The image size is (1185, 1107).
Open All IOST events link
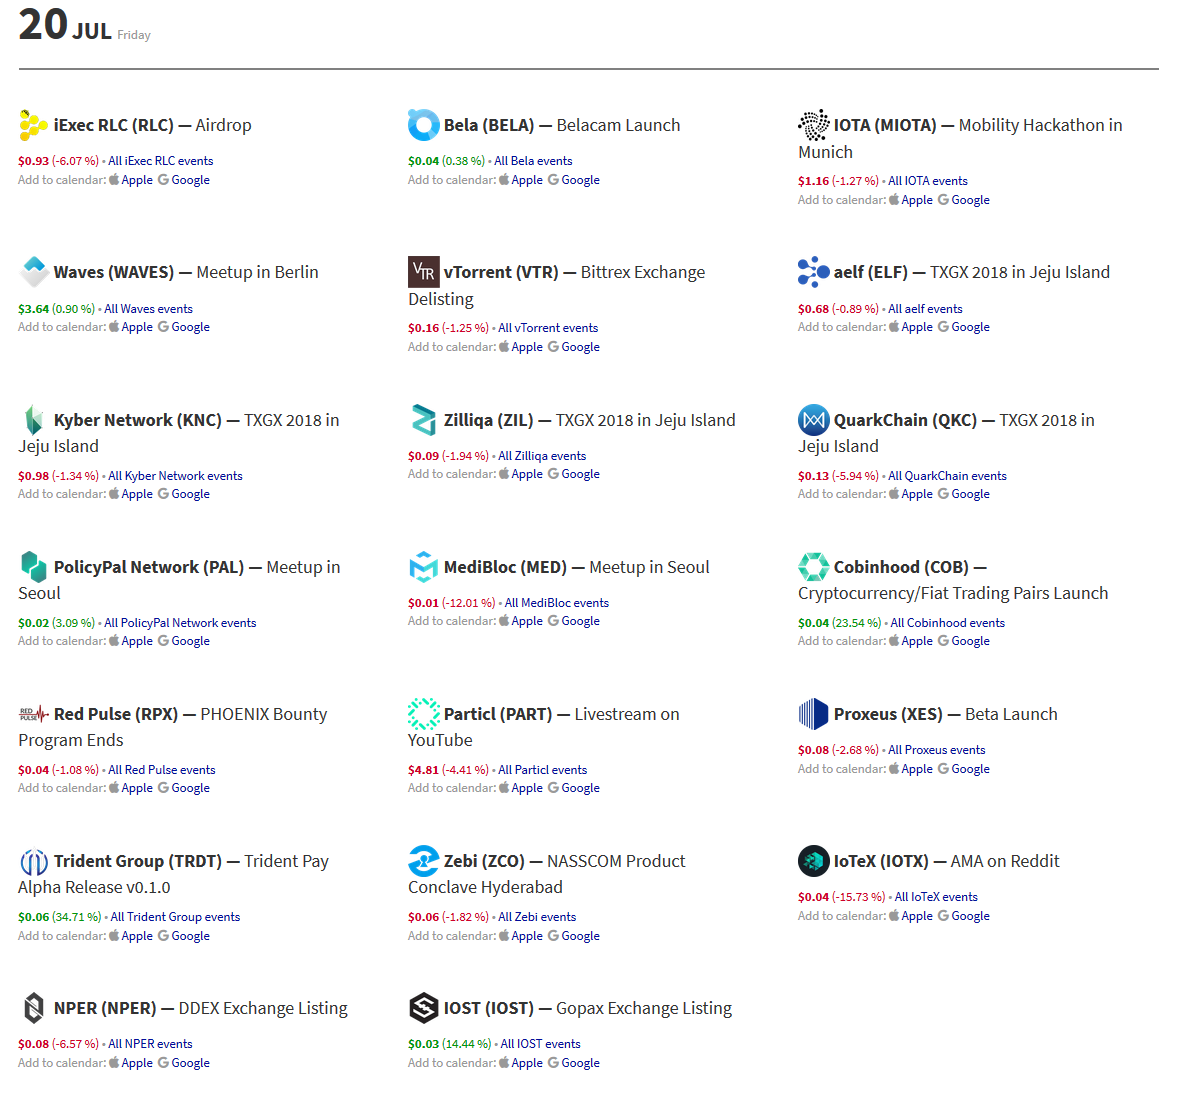540,1044
